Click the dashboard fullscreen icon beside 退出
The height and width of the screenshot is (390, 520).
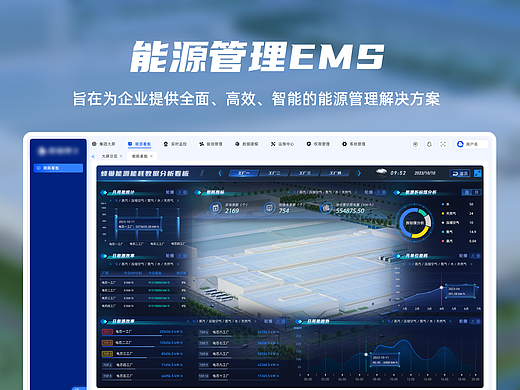(478, 173)
